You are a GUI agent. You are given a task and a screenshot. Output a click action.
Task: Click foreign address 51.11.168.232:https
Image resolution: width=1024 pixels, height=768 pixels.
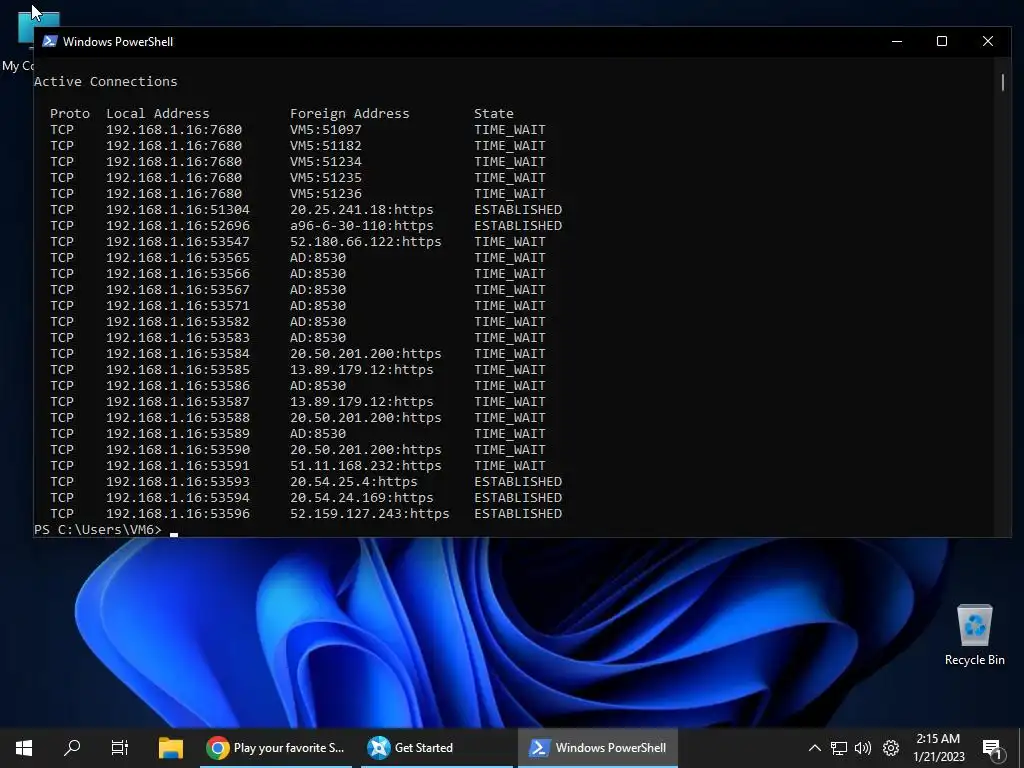(x=366, y=466)
